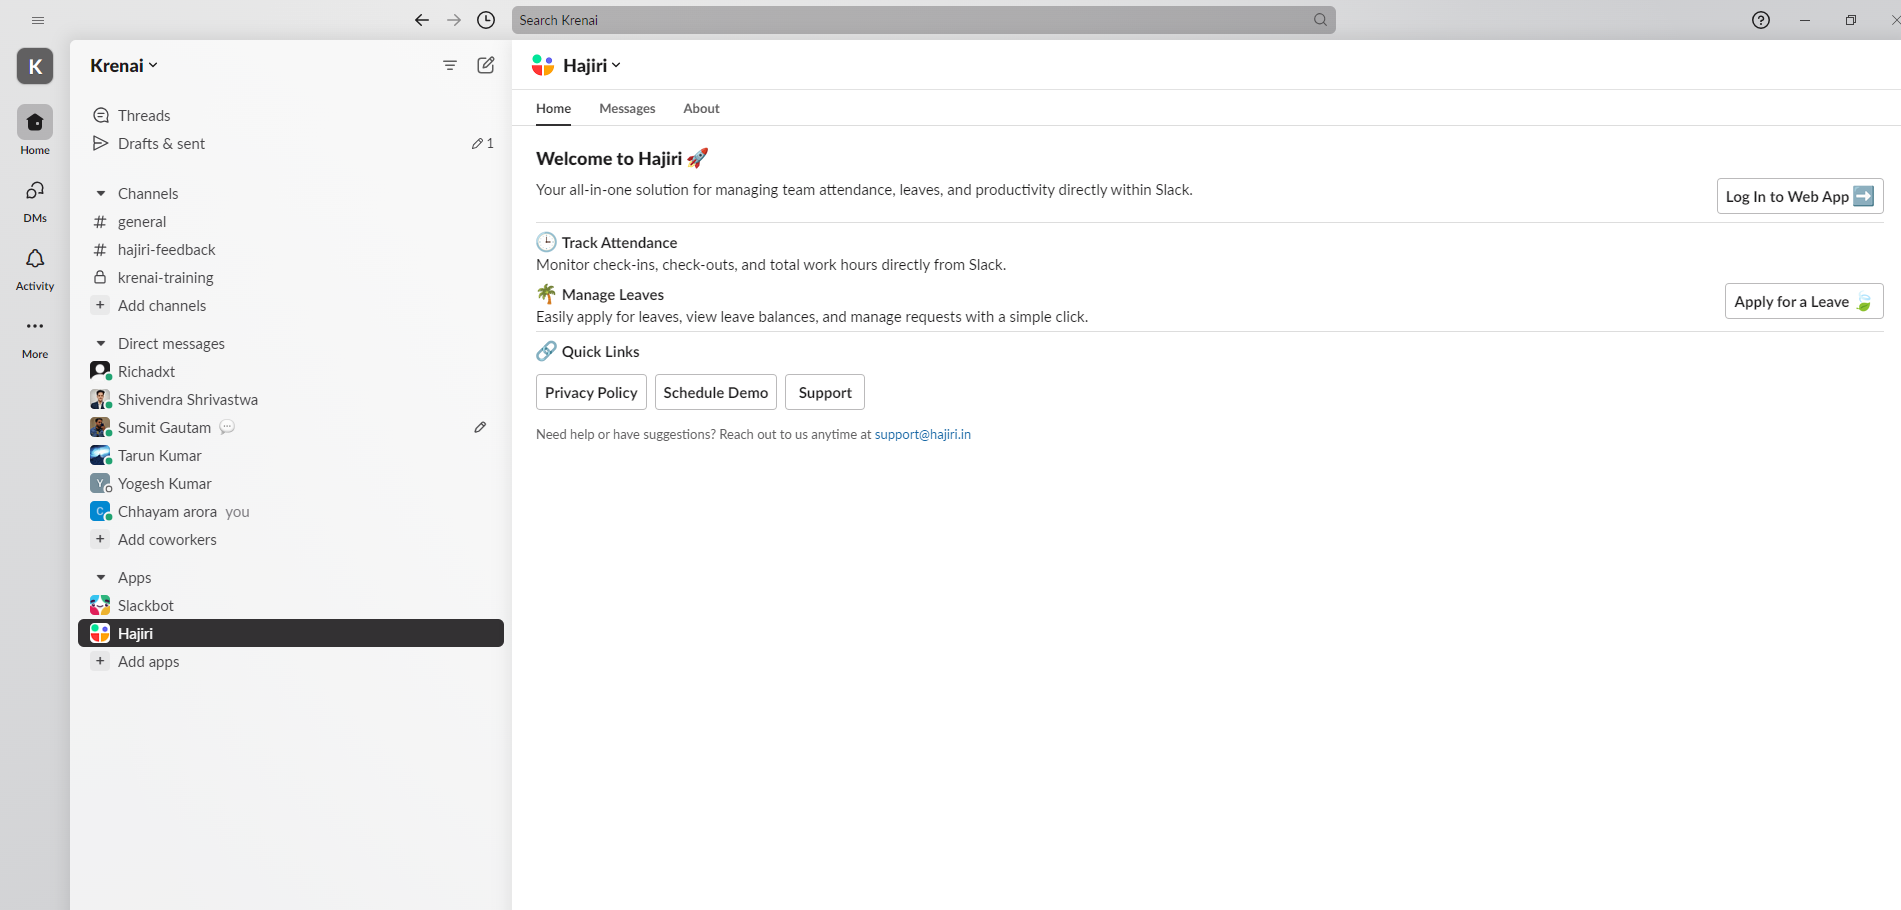Open the hajiri-feedback channel
1901x910 pixels.
(291, 249)
